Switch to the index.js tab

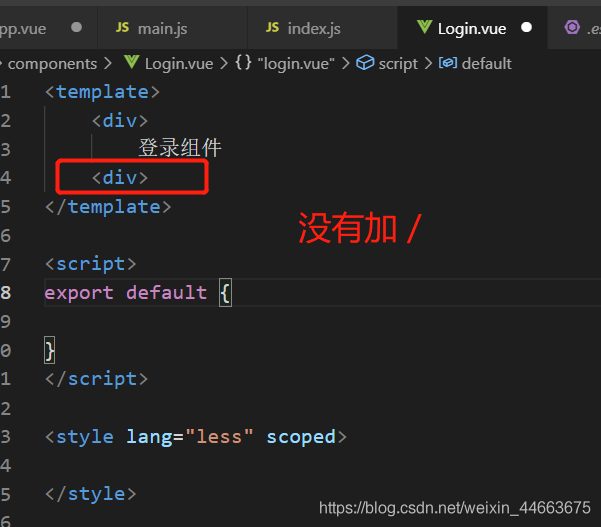[322, 28]
